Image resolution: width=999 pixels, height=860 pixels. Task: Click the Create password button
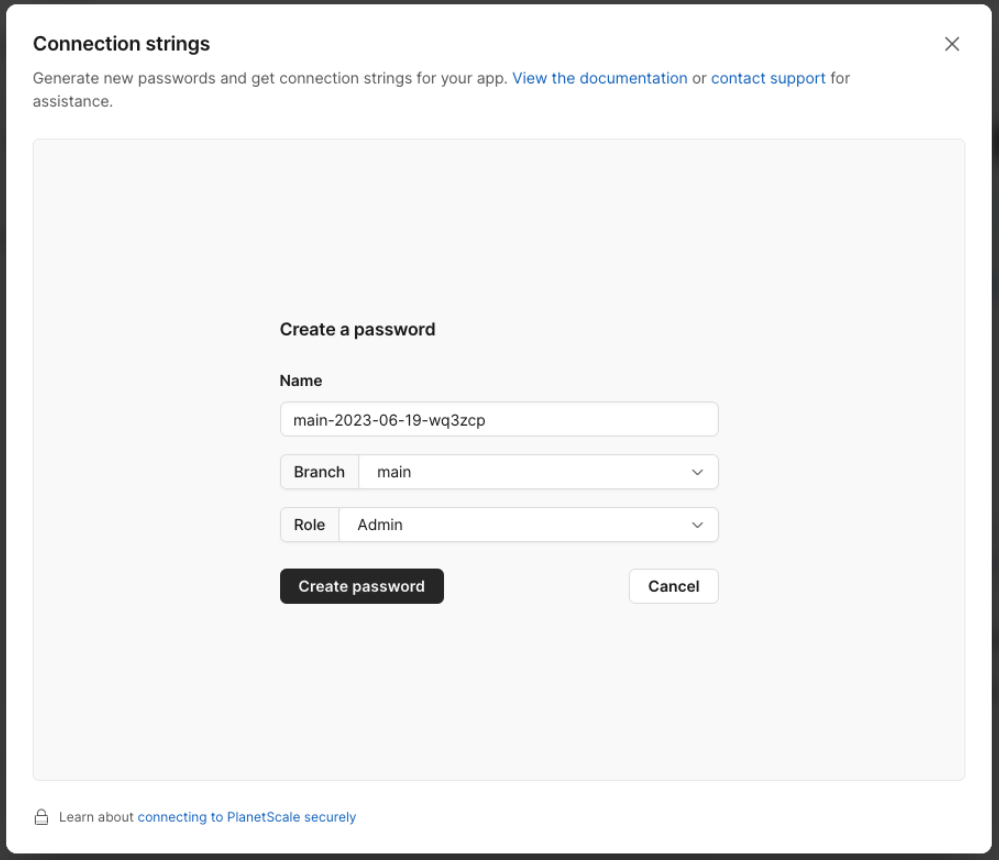tap(361, 586)
